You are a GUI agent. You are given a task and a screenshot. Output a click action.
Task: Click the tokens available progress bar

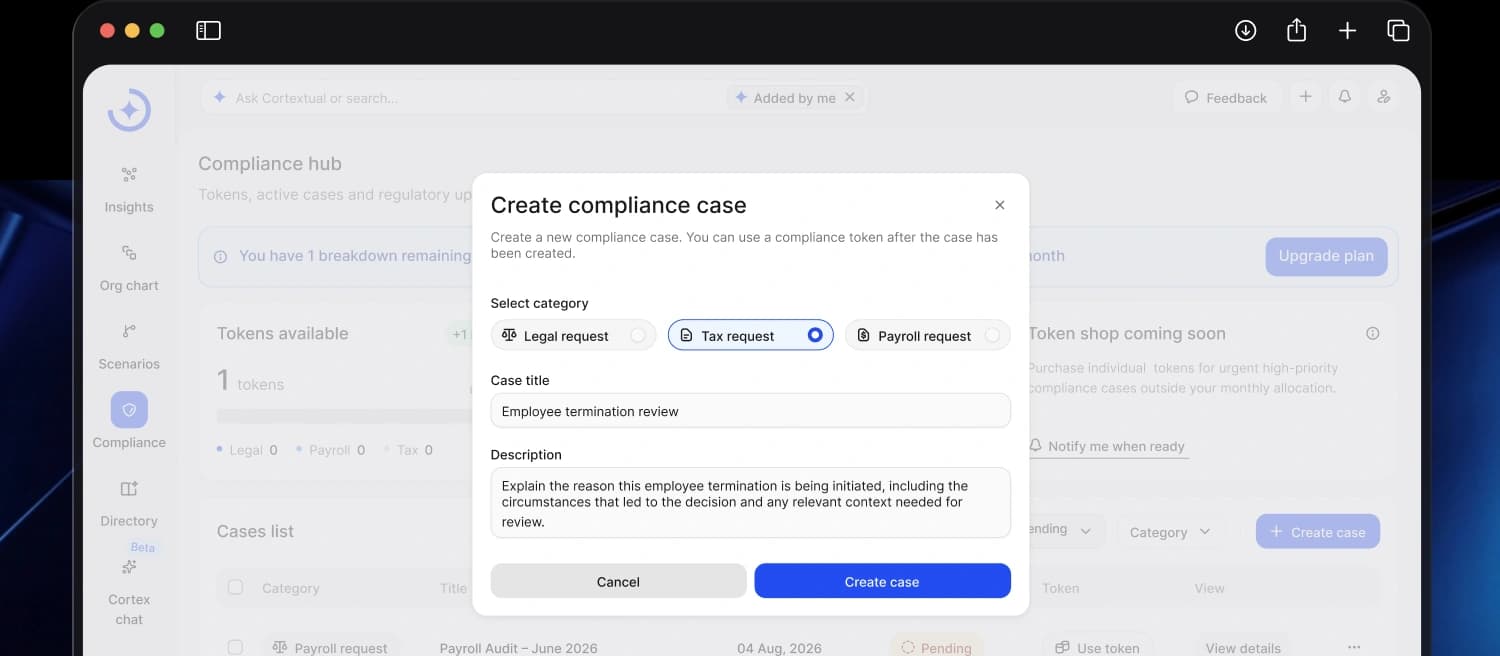coord(345,415)
